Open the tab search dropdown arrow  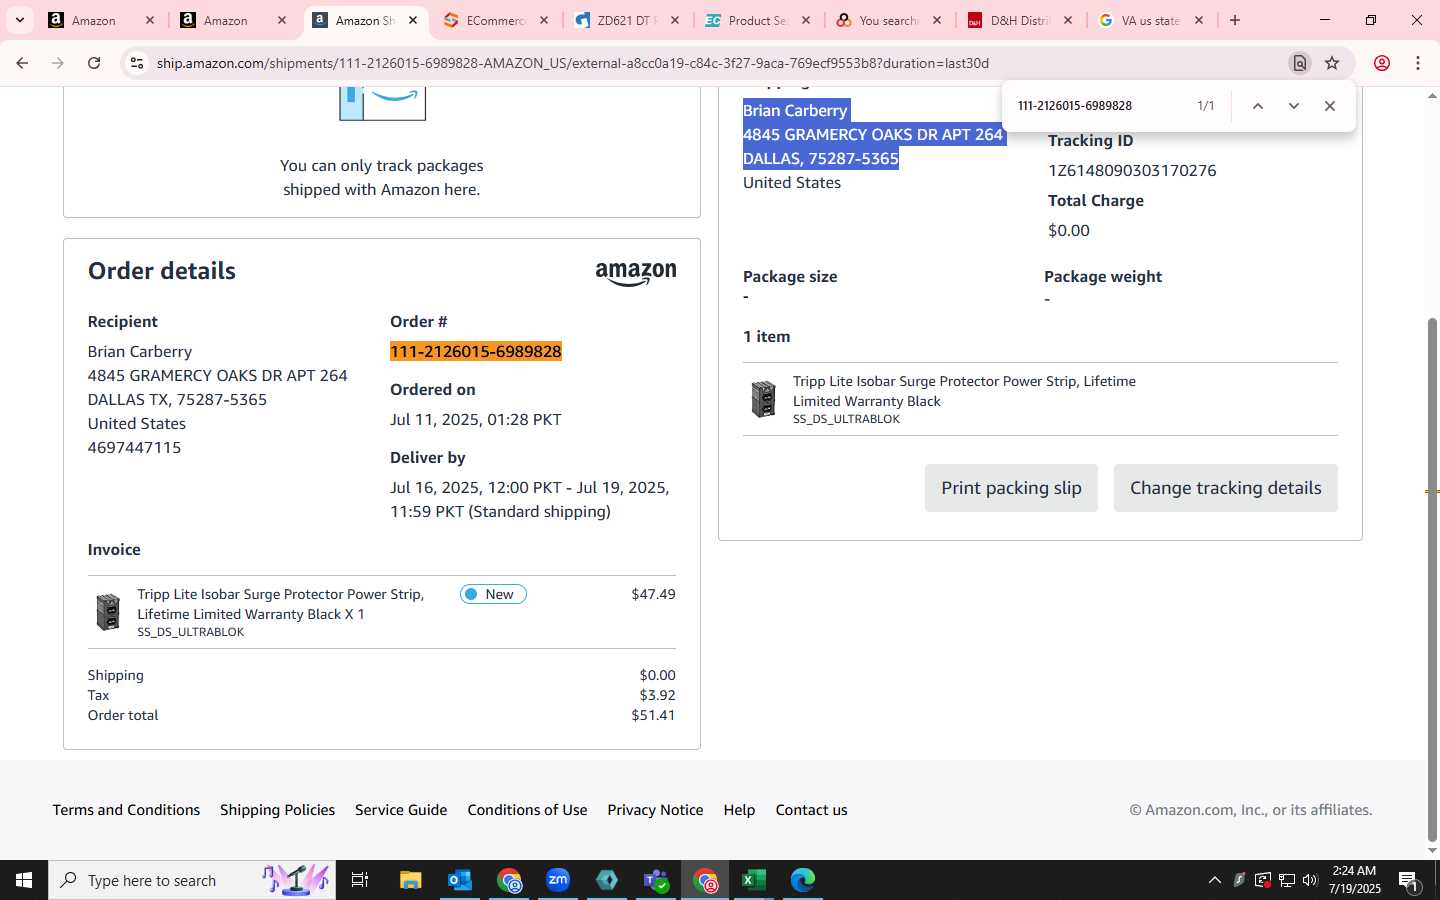(19, 20)
